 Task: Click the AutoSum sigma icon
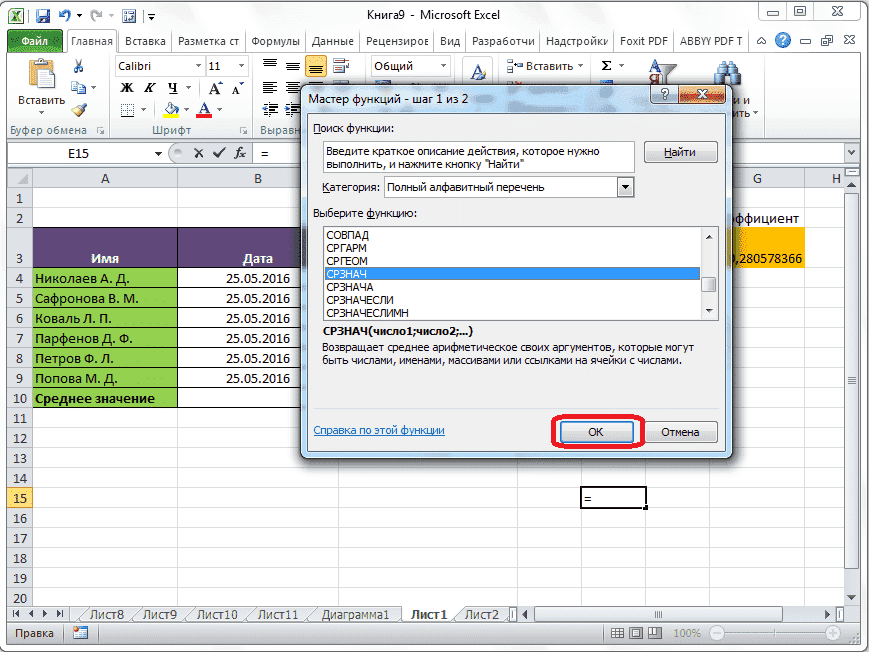pyautogui.click(x=607, y=65)
